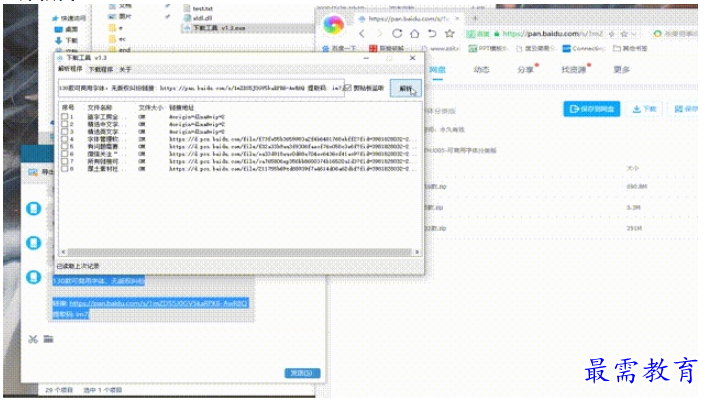Viewport: 706px width, 402px height.
Task: Close the pan.baidu.com browser tab
Action: tap(457, 19)
